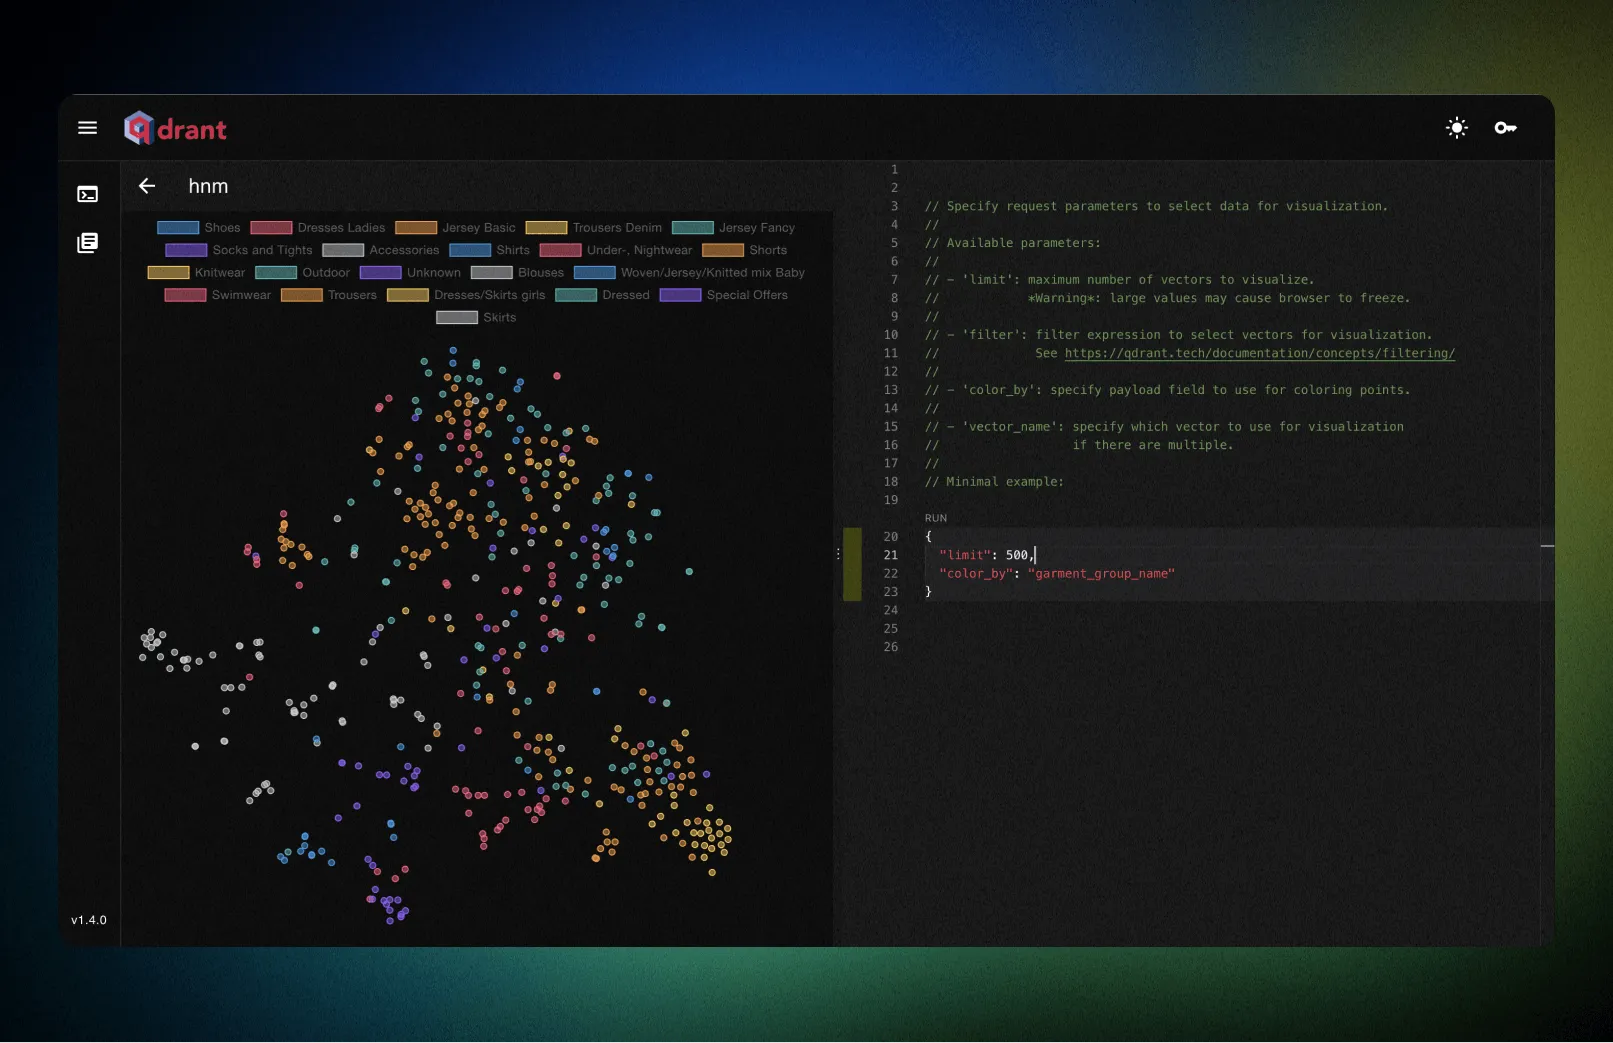The width and height of the screenshot is (1613, 1043).
Task: Click the RUN button above the request
Action: click(935, 518)
